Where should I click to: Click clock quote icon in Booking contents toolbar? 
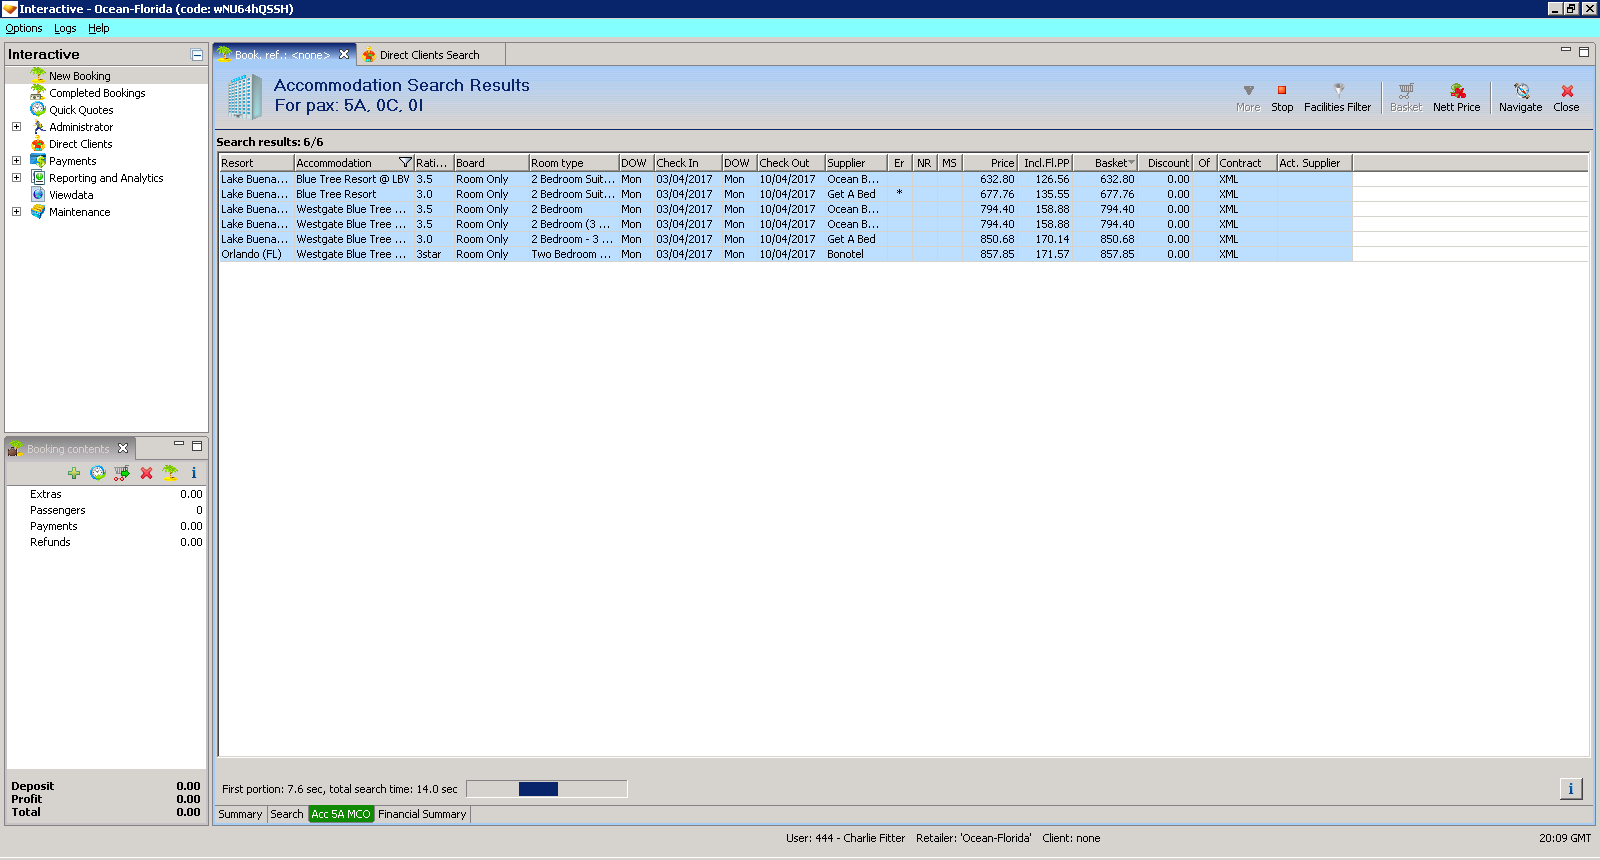(98, 473)
